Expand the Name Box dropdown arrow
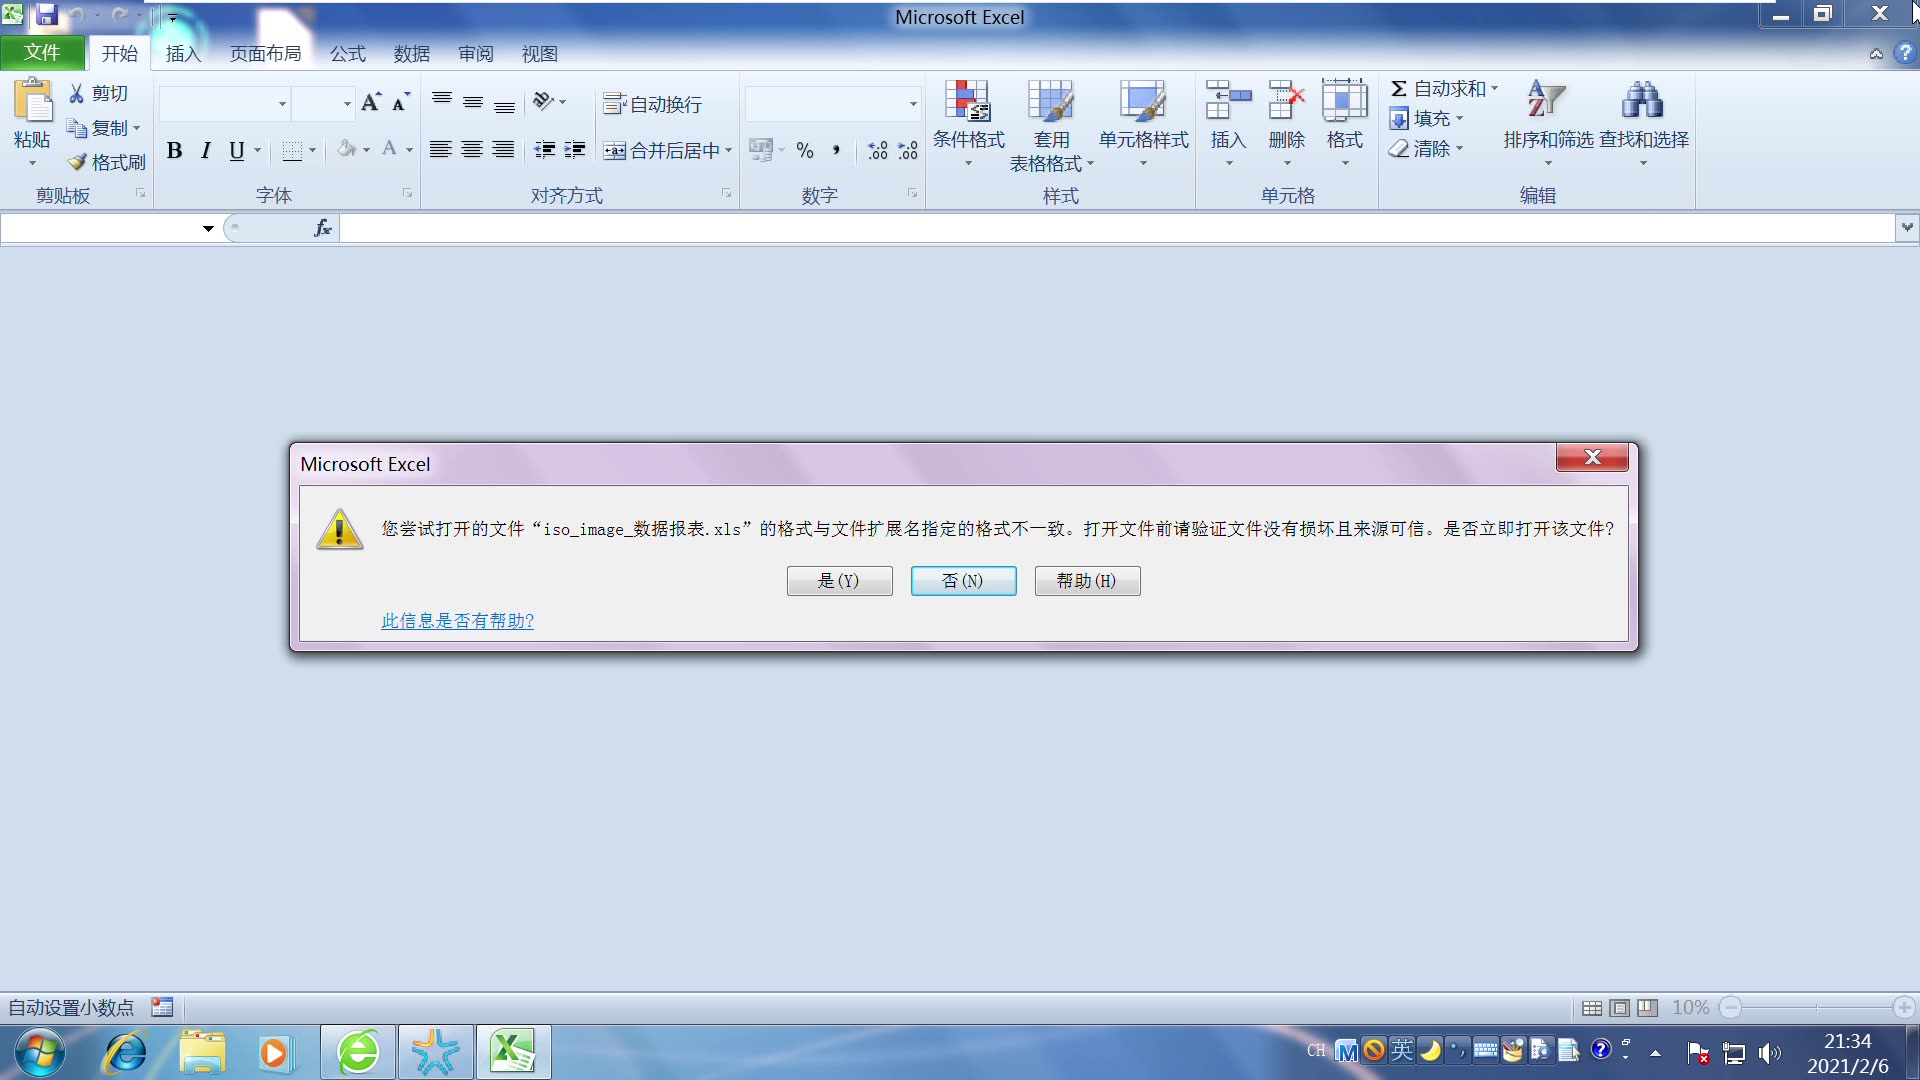This screenshot has width=1920, height=1080. point(208,228)
